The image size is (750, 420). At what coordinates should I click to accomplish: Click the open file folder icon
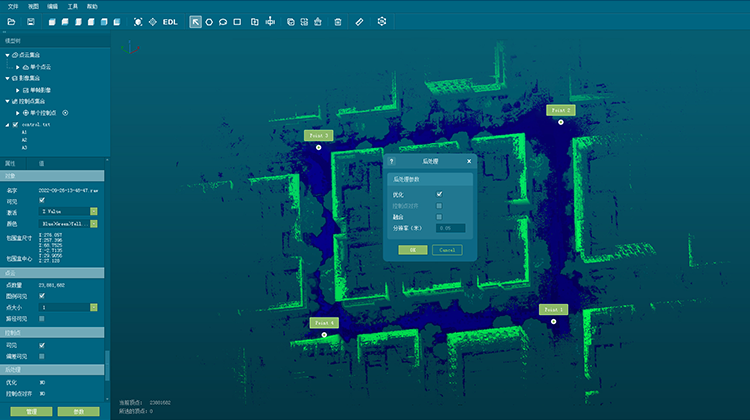tap(13, 21)
